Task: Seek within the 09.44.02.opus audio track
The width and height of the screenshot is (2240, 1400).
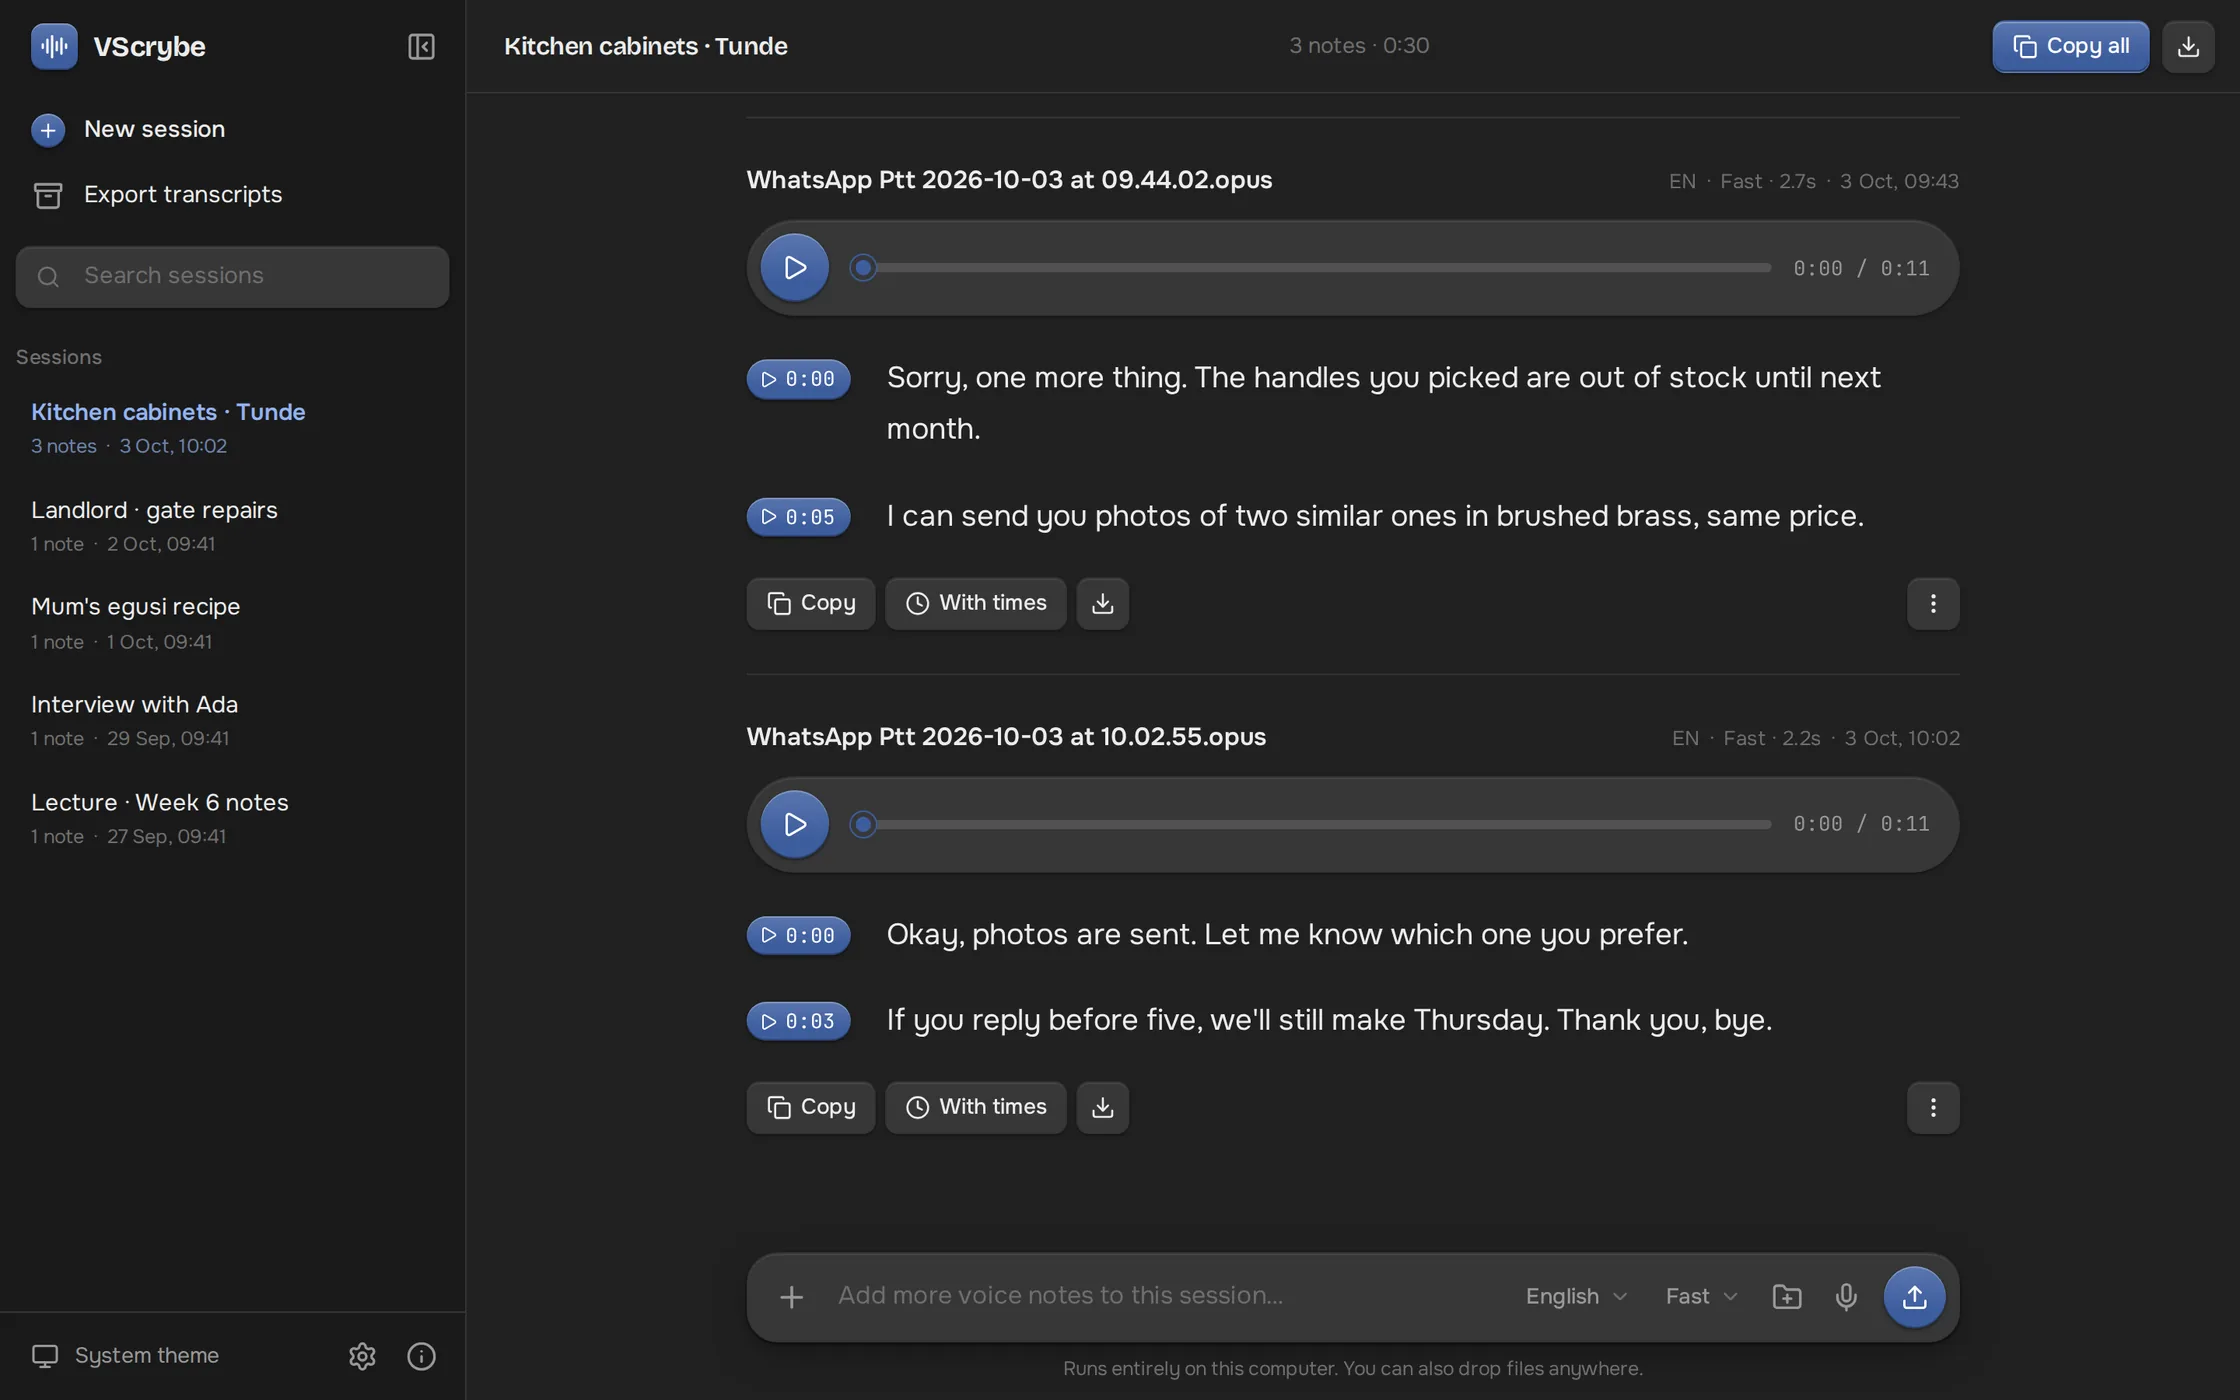Action: [1310, 267]
